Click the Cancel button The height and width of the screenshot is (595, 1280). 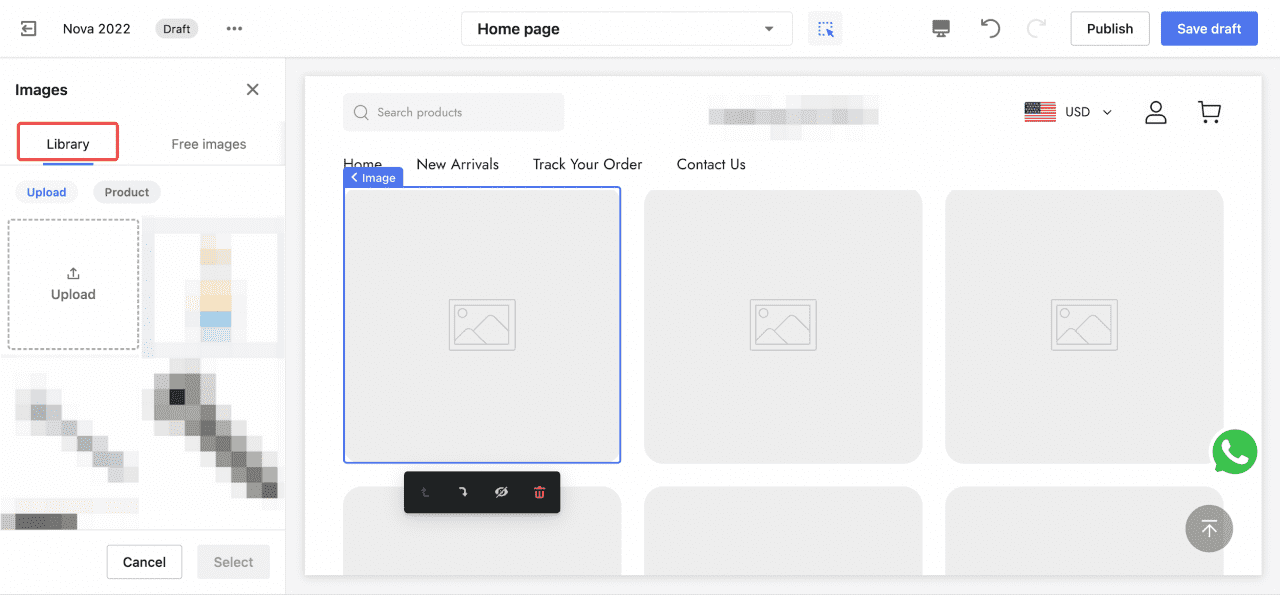144,562
